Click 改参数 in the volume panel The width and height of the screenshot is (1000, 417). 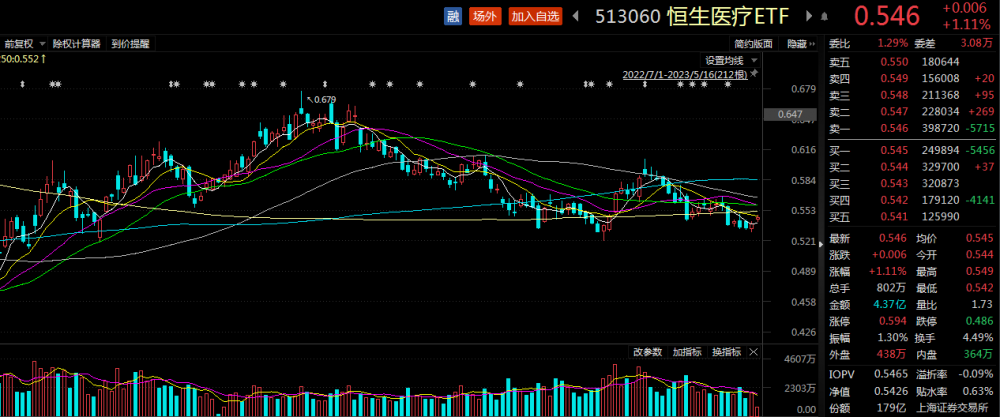pos(648,351)
